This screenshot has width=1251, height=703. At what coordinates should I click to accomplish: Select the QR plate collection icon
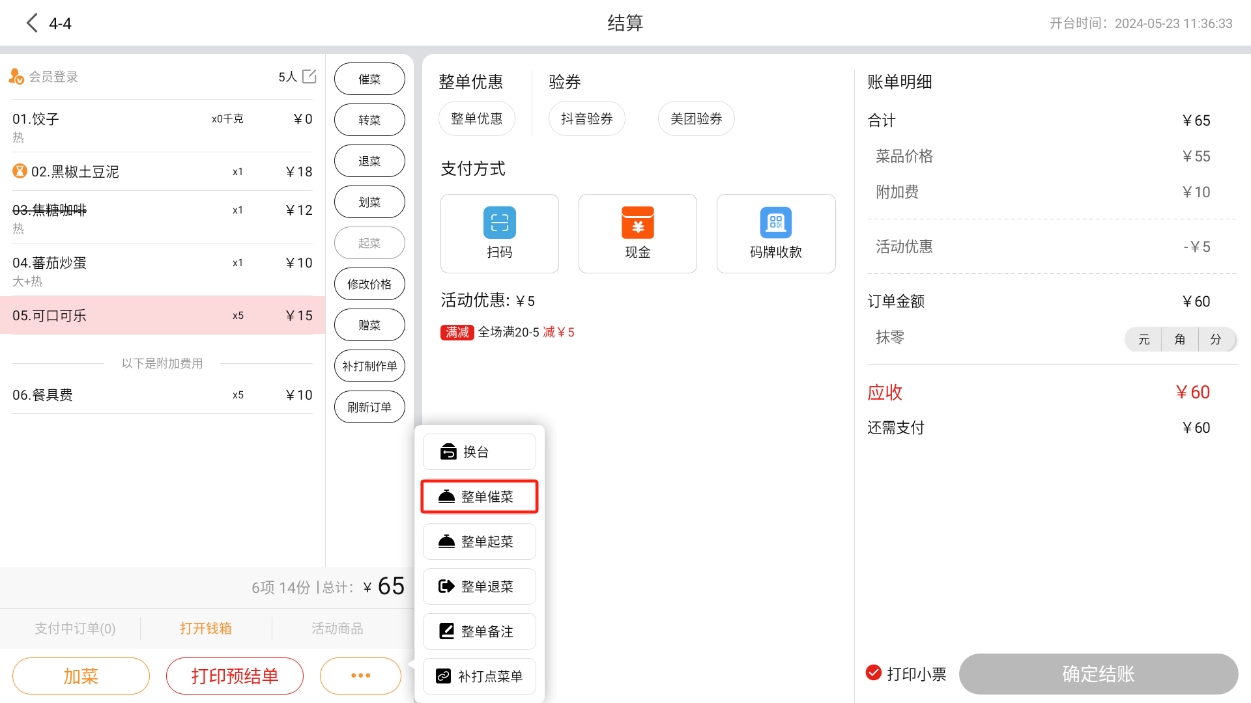(775, 222)
